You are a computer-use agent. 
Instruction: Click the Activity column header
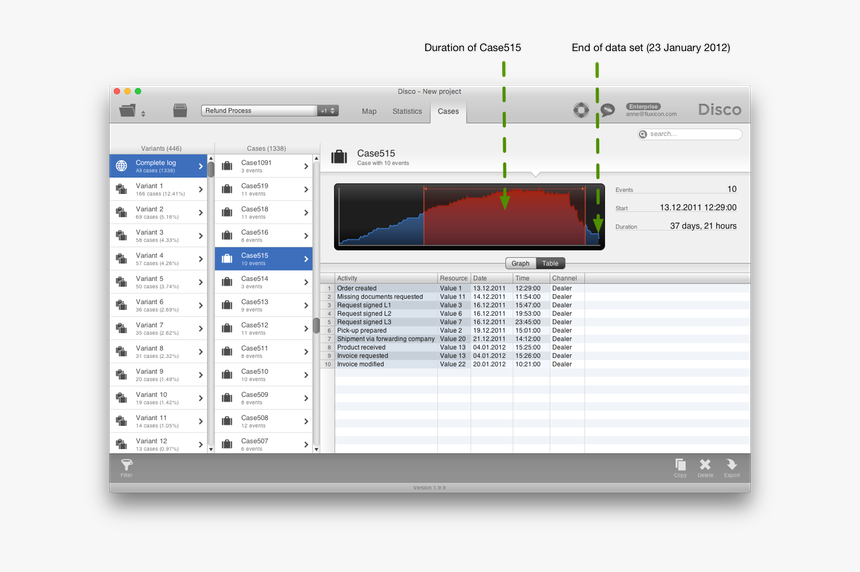[386, 278]
